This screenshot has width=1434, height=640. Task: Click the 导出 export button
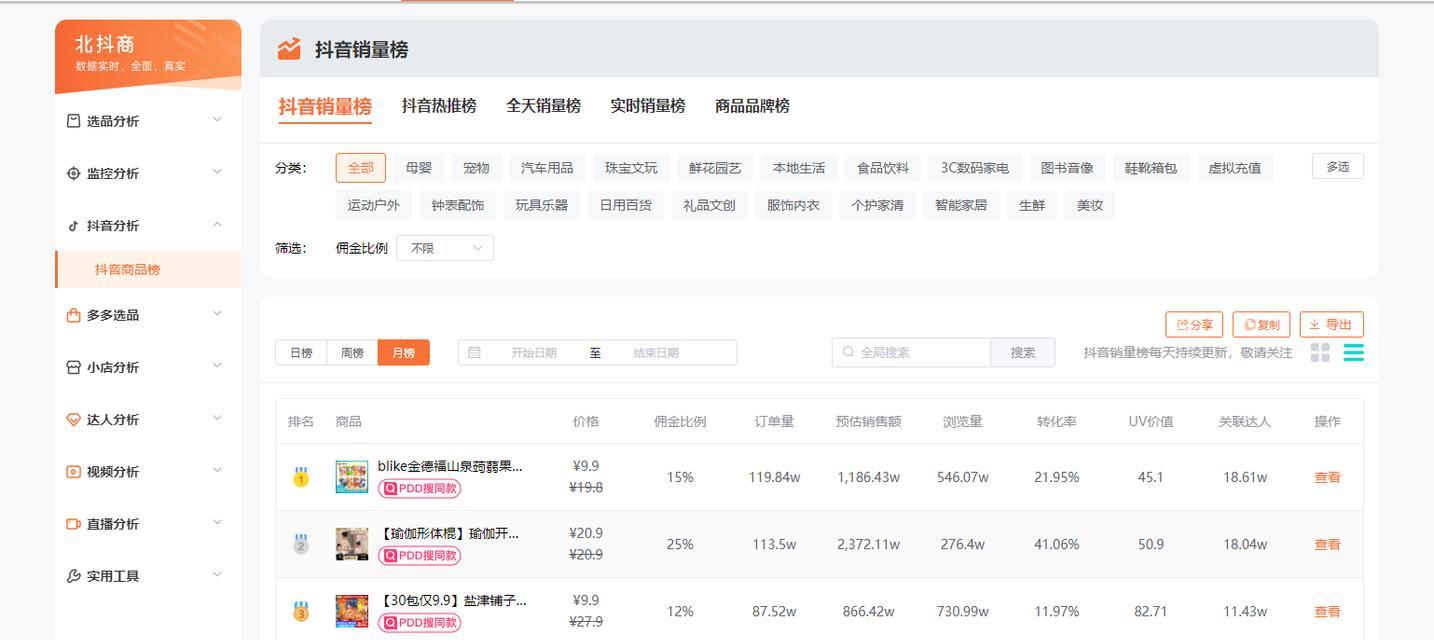pyautogui.click(x=1331, y=325)
